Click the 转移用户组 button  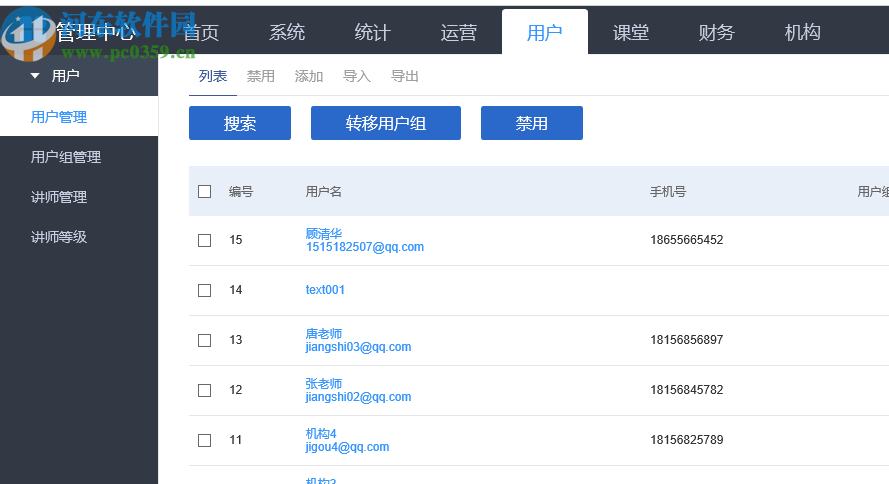(x=386, y=123)
